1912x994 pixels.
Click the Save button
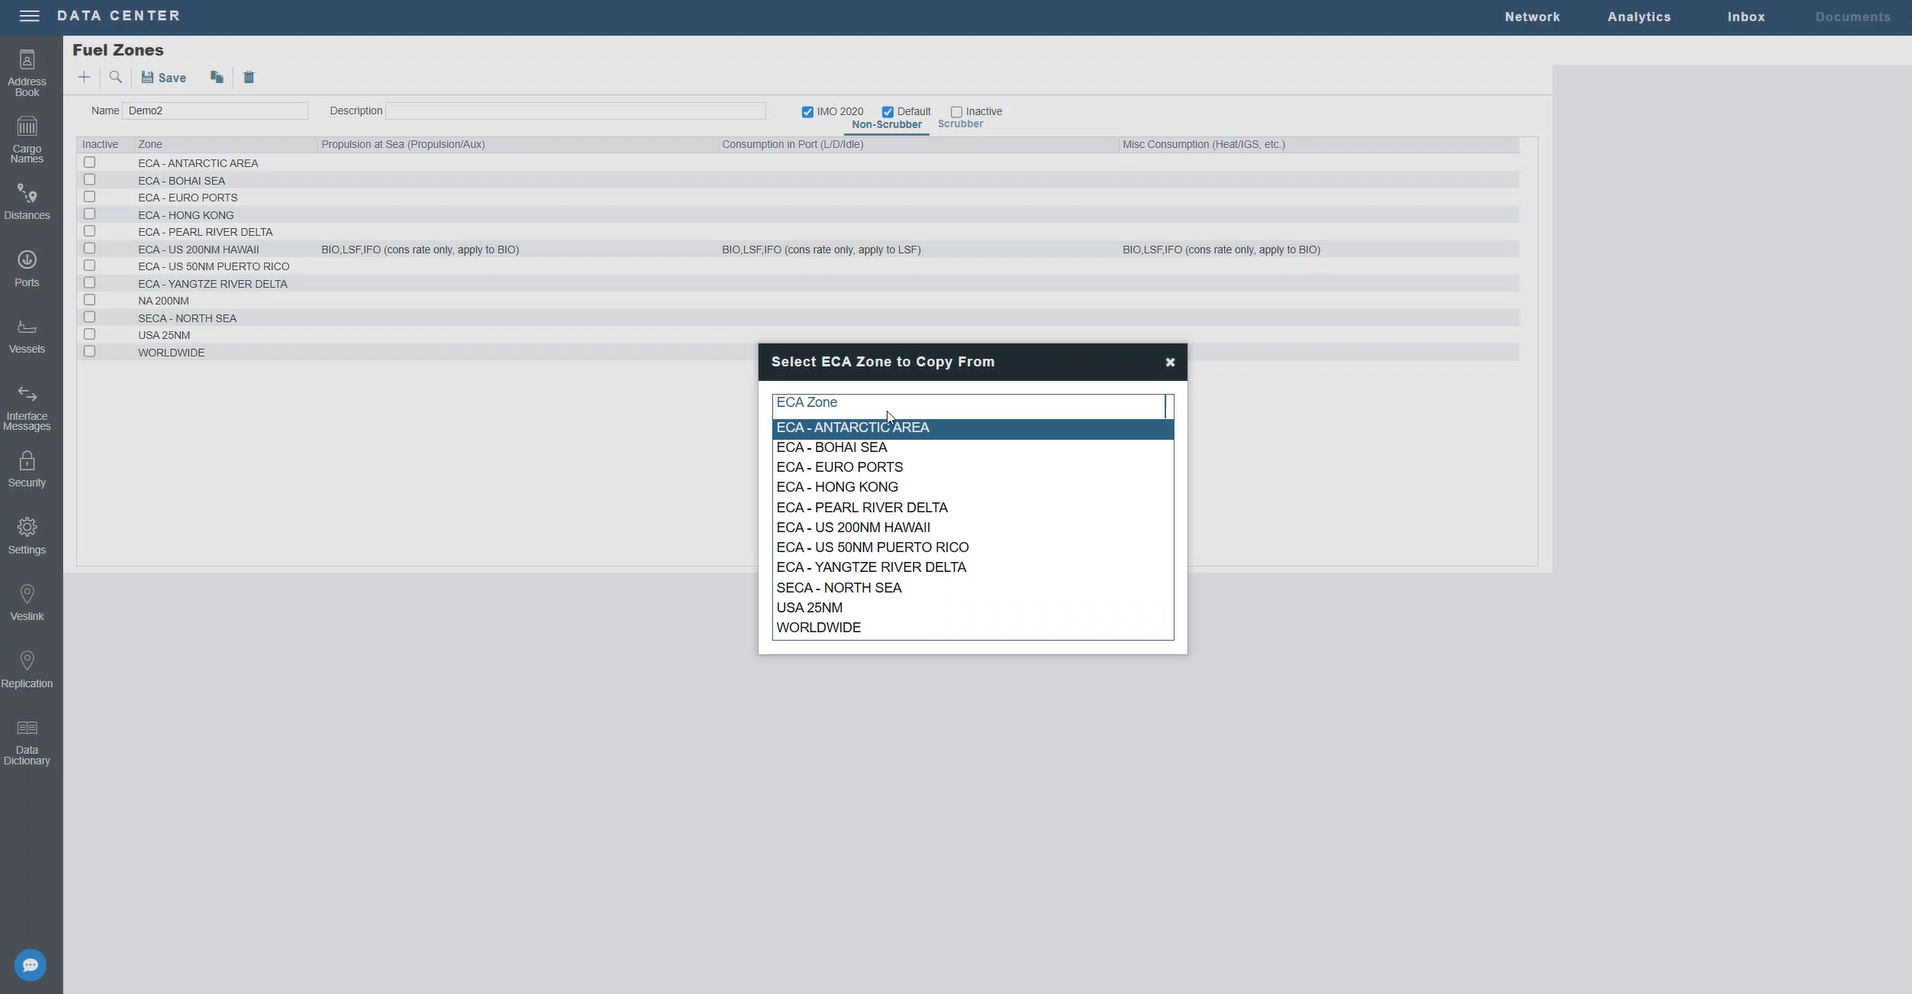coord(164,77)
